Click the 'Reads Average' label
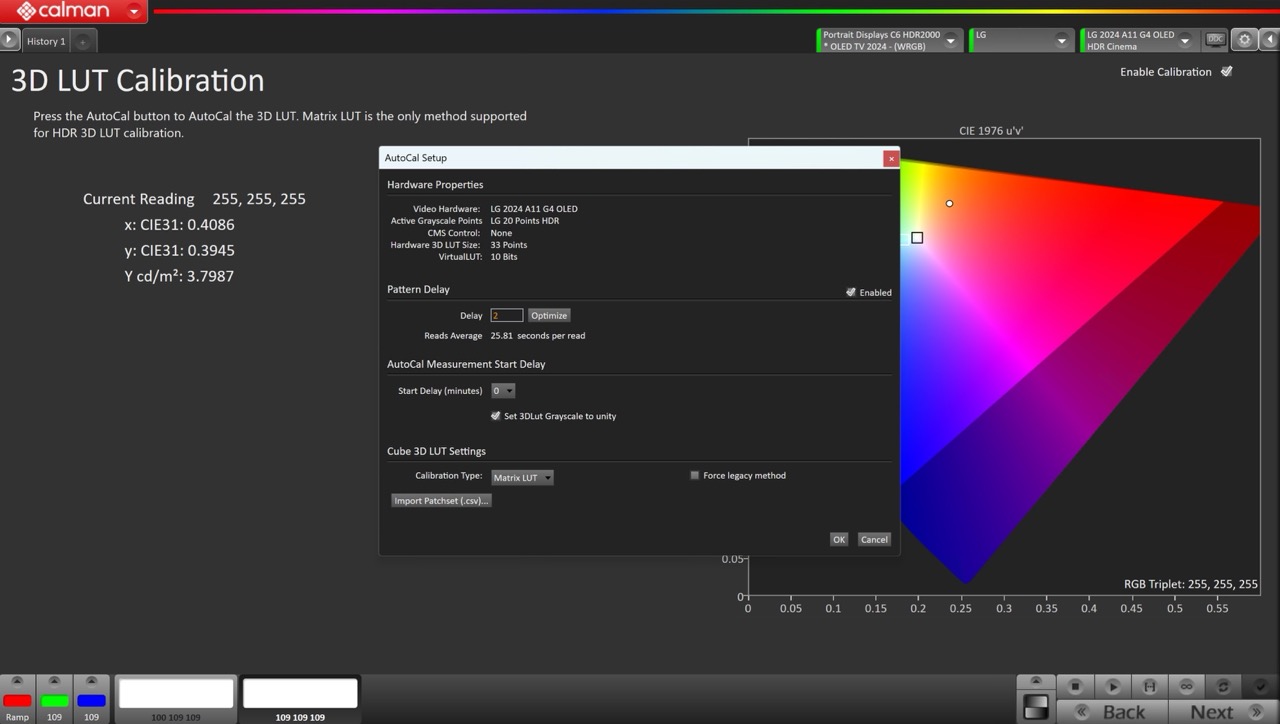The image size is (1280, 724). coord(454,336)
